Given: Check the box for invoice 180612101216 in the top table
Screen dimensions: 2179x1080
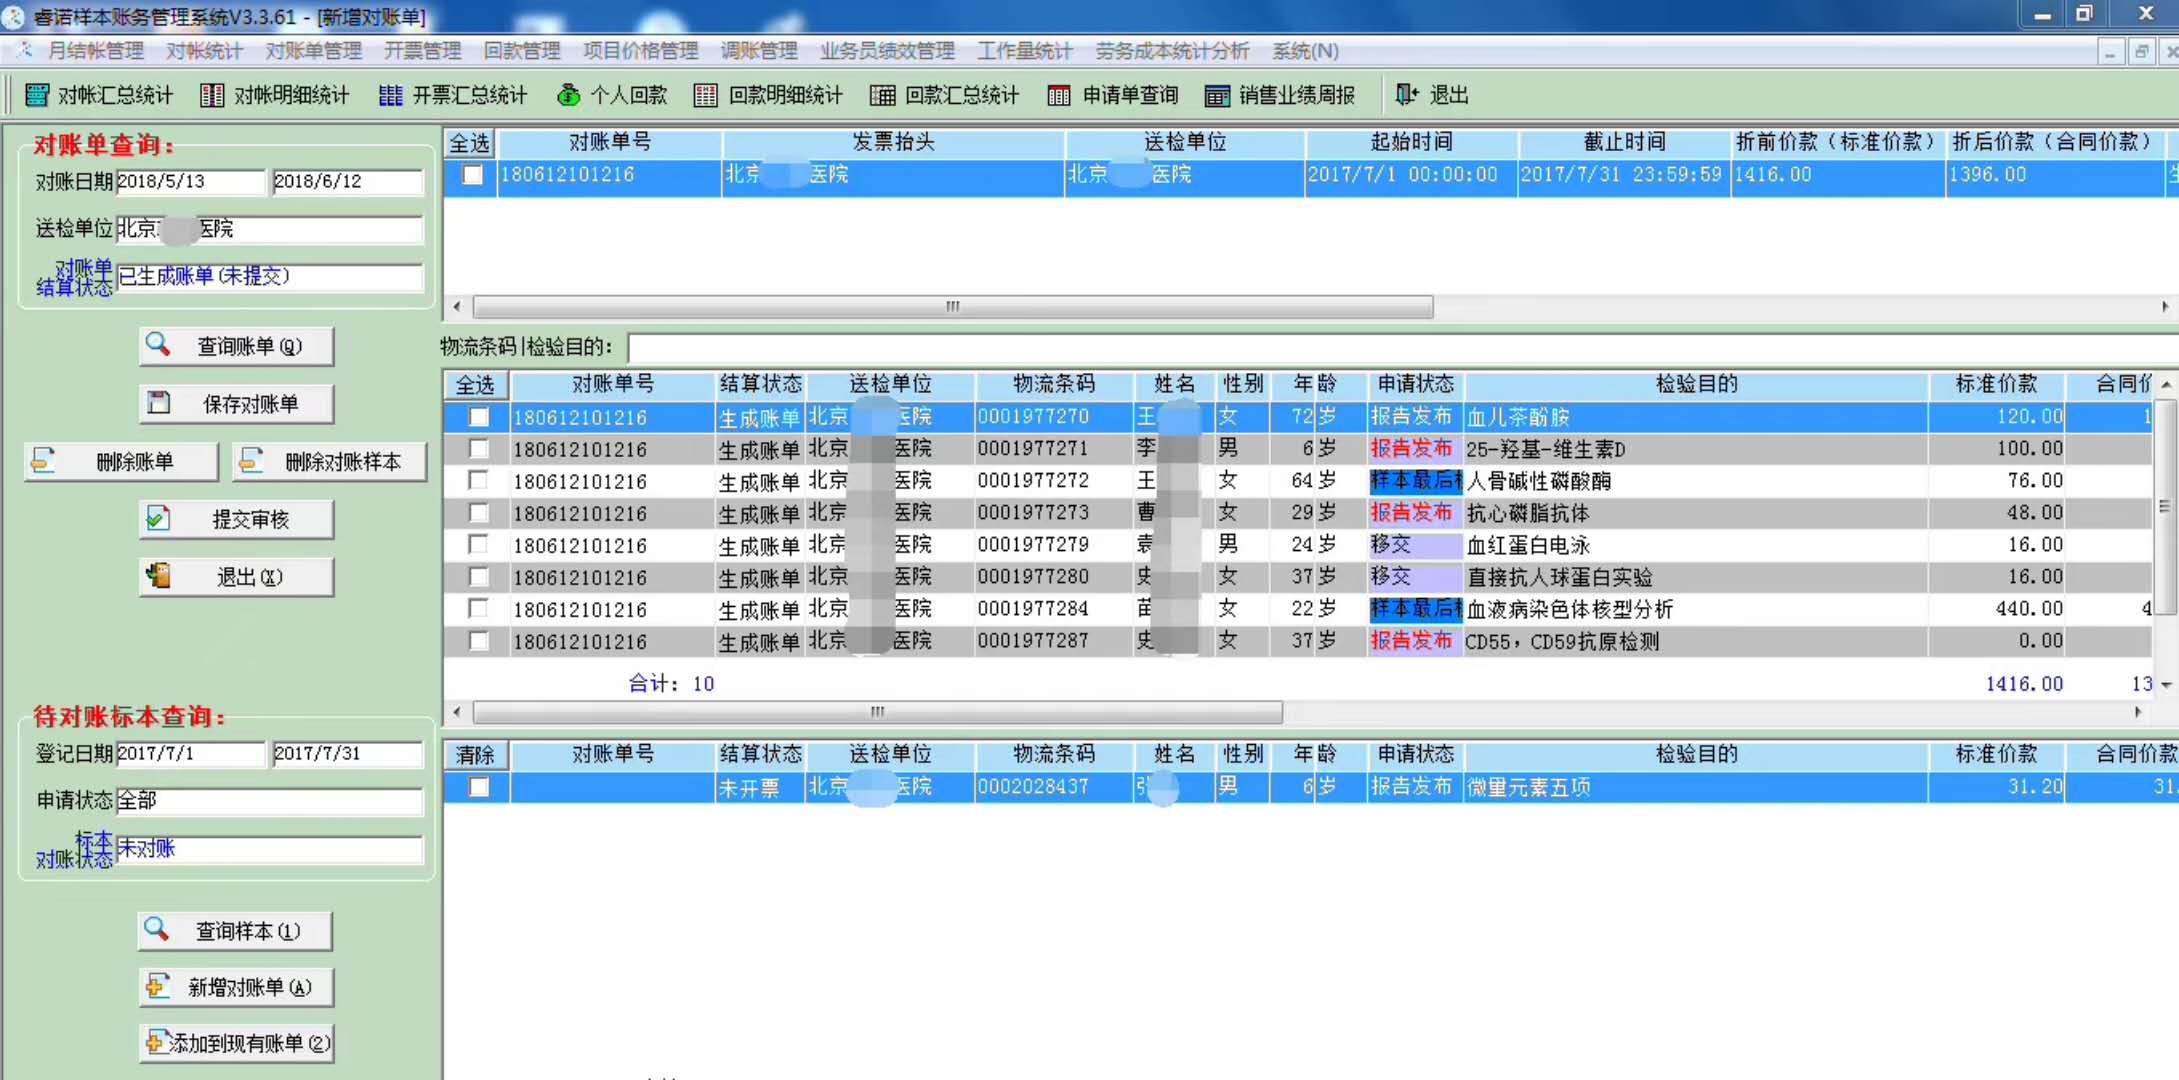Looking at the screenshot, I should point(472,175).
